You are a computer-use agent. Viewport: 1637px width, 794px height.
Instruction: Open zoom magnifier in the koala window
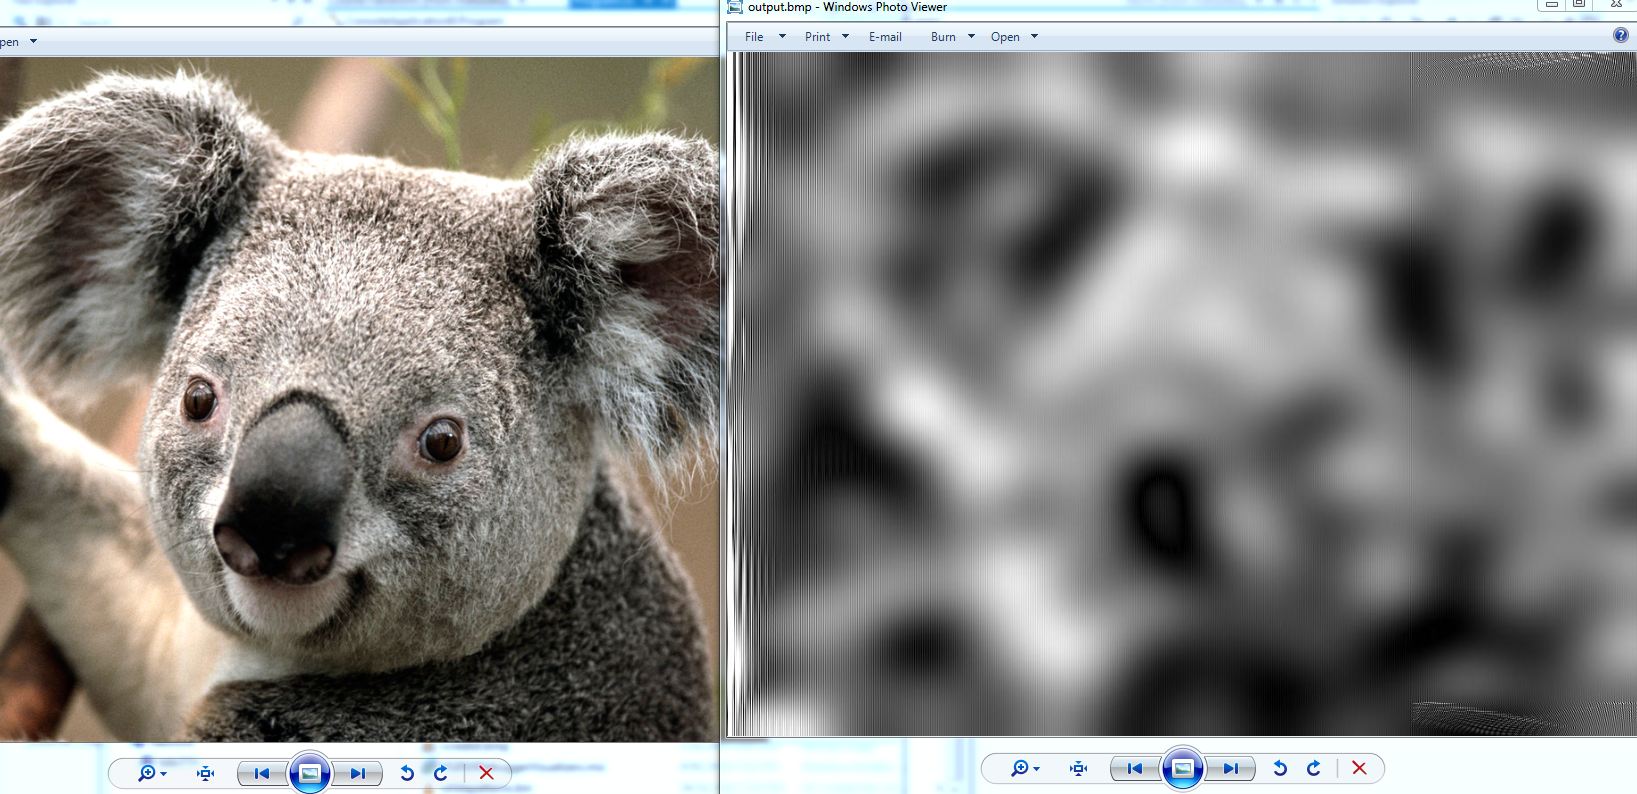tap(152, 773)
